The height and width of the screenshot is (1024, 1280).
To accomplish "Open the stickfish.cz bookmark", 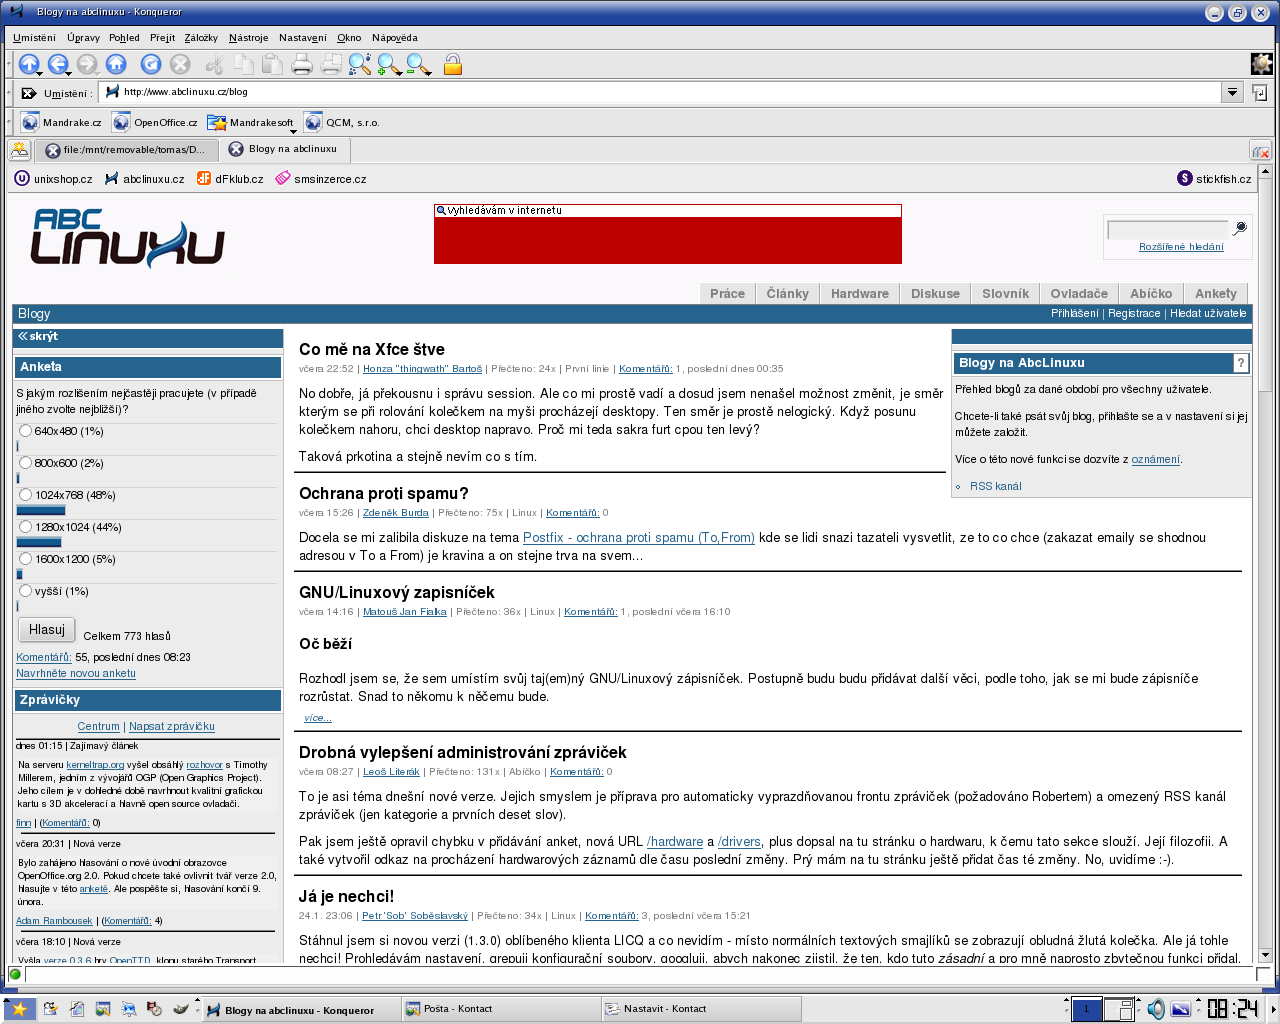I will coord(1214,179).
